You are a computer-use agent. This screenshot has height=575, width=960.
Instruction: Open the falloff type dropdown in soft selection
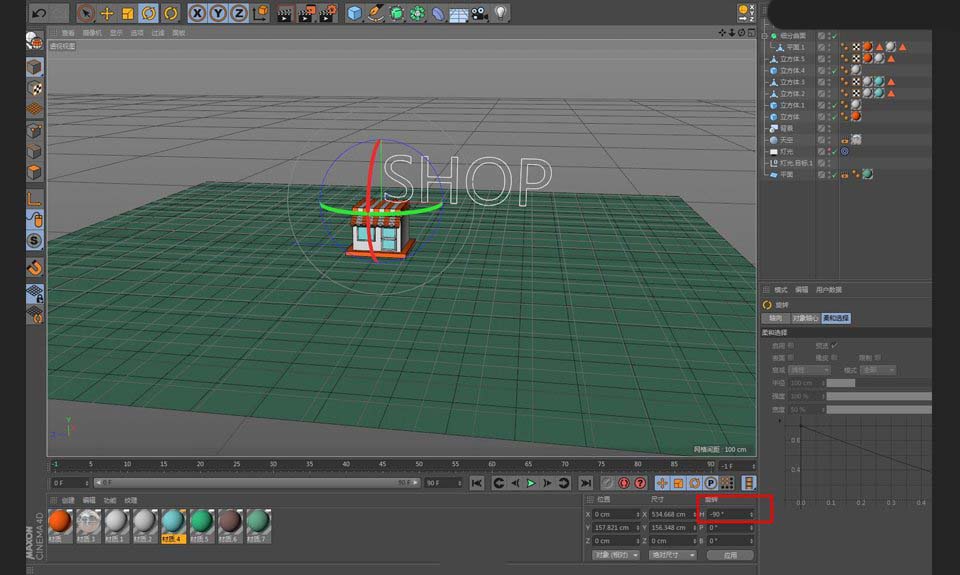(809, 370)
